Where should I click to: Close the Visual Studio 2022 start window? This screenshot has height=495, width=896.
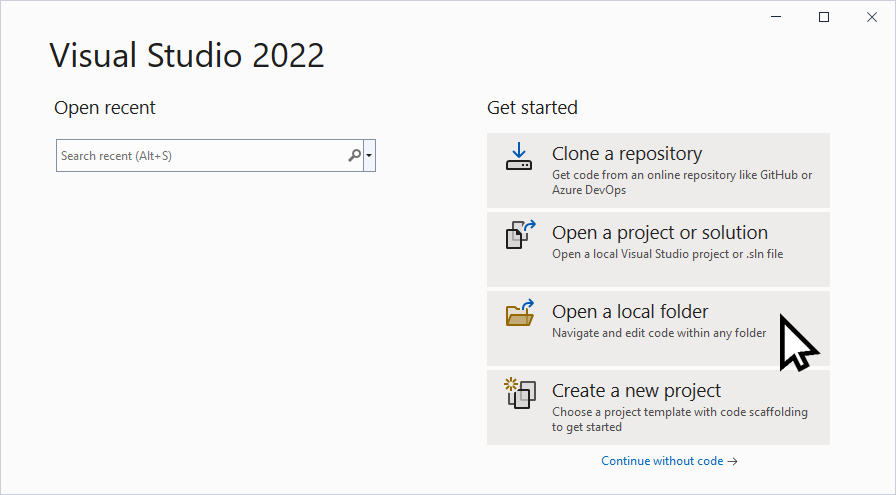tap(872, 17)
